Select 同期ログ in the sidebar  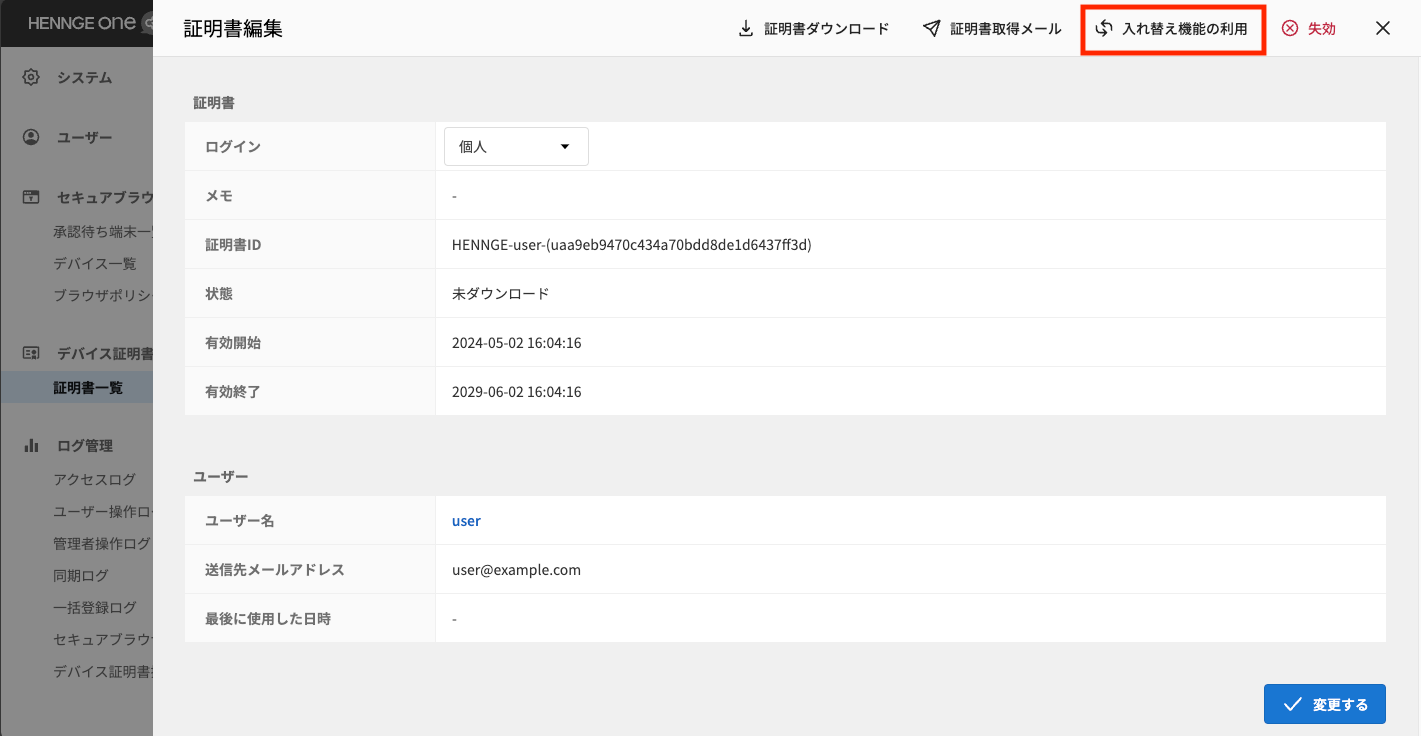pos(81,575)
